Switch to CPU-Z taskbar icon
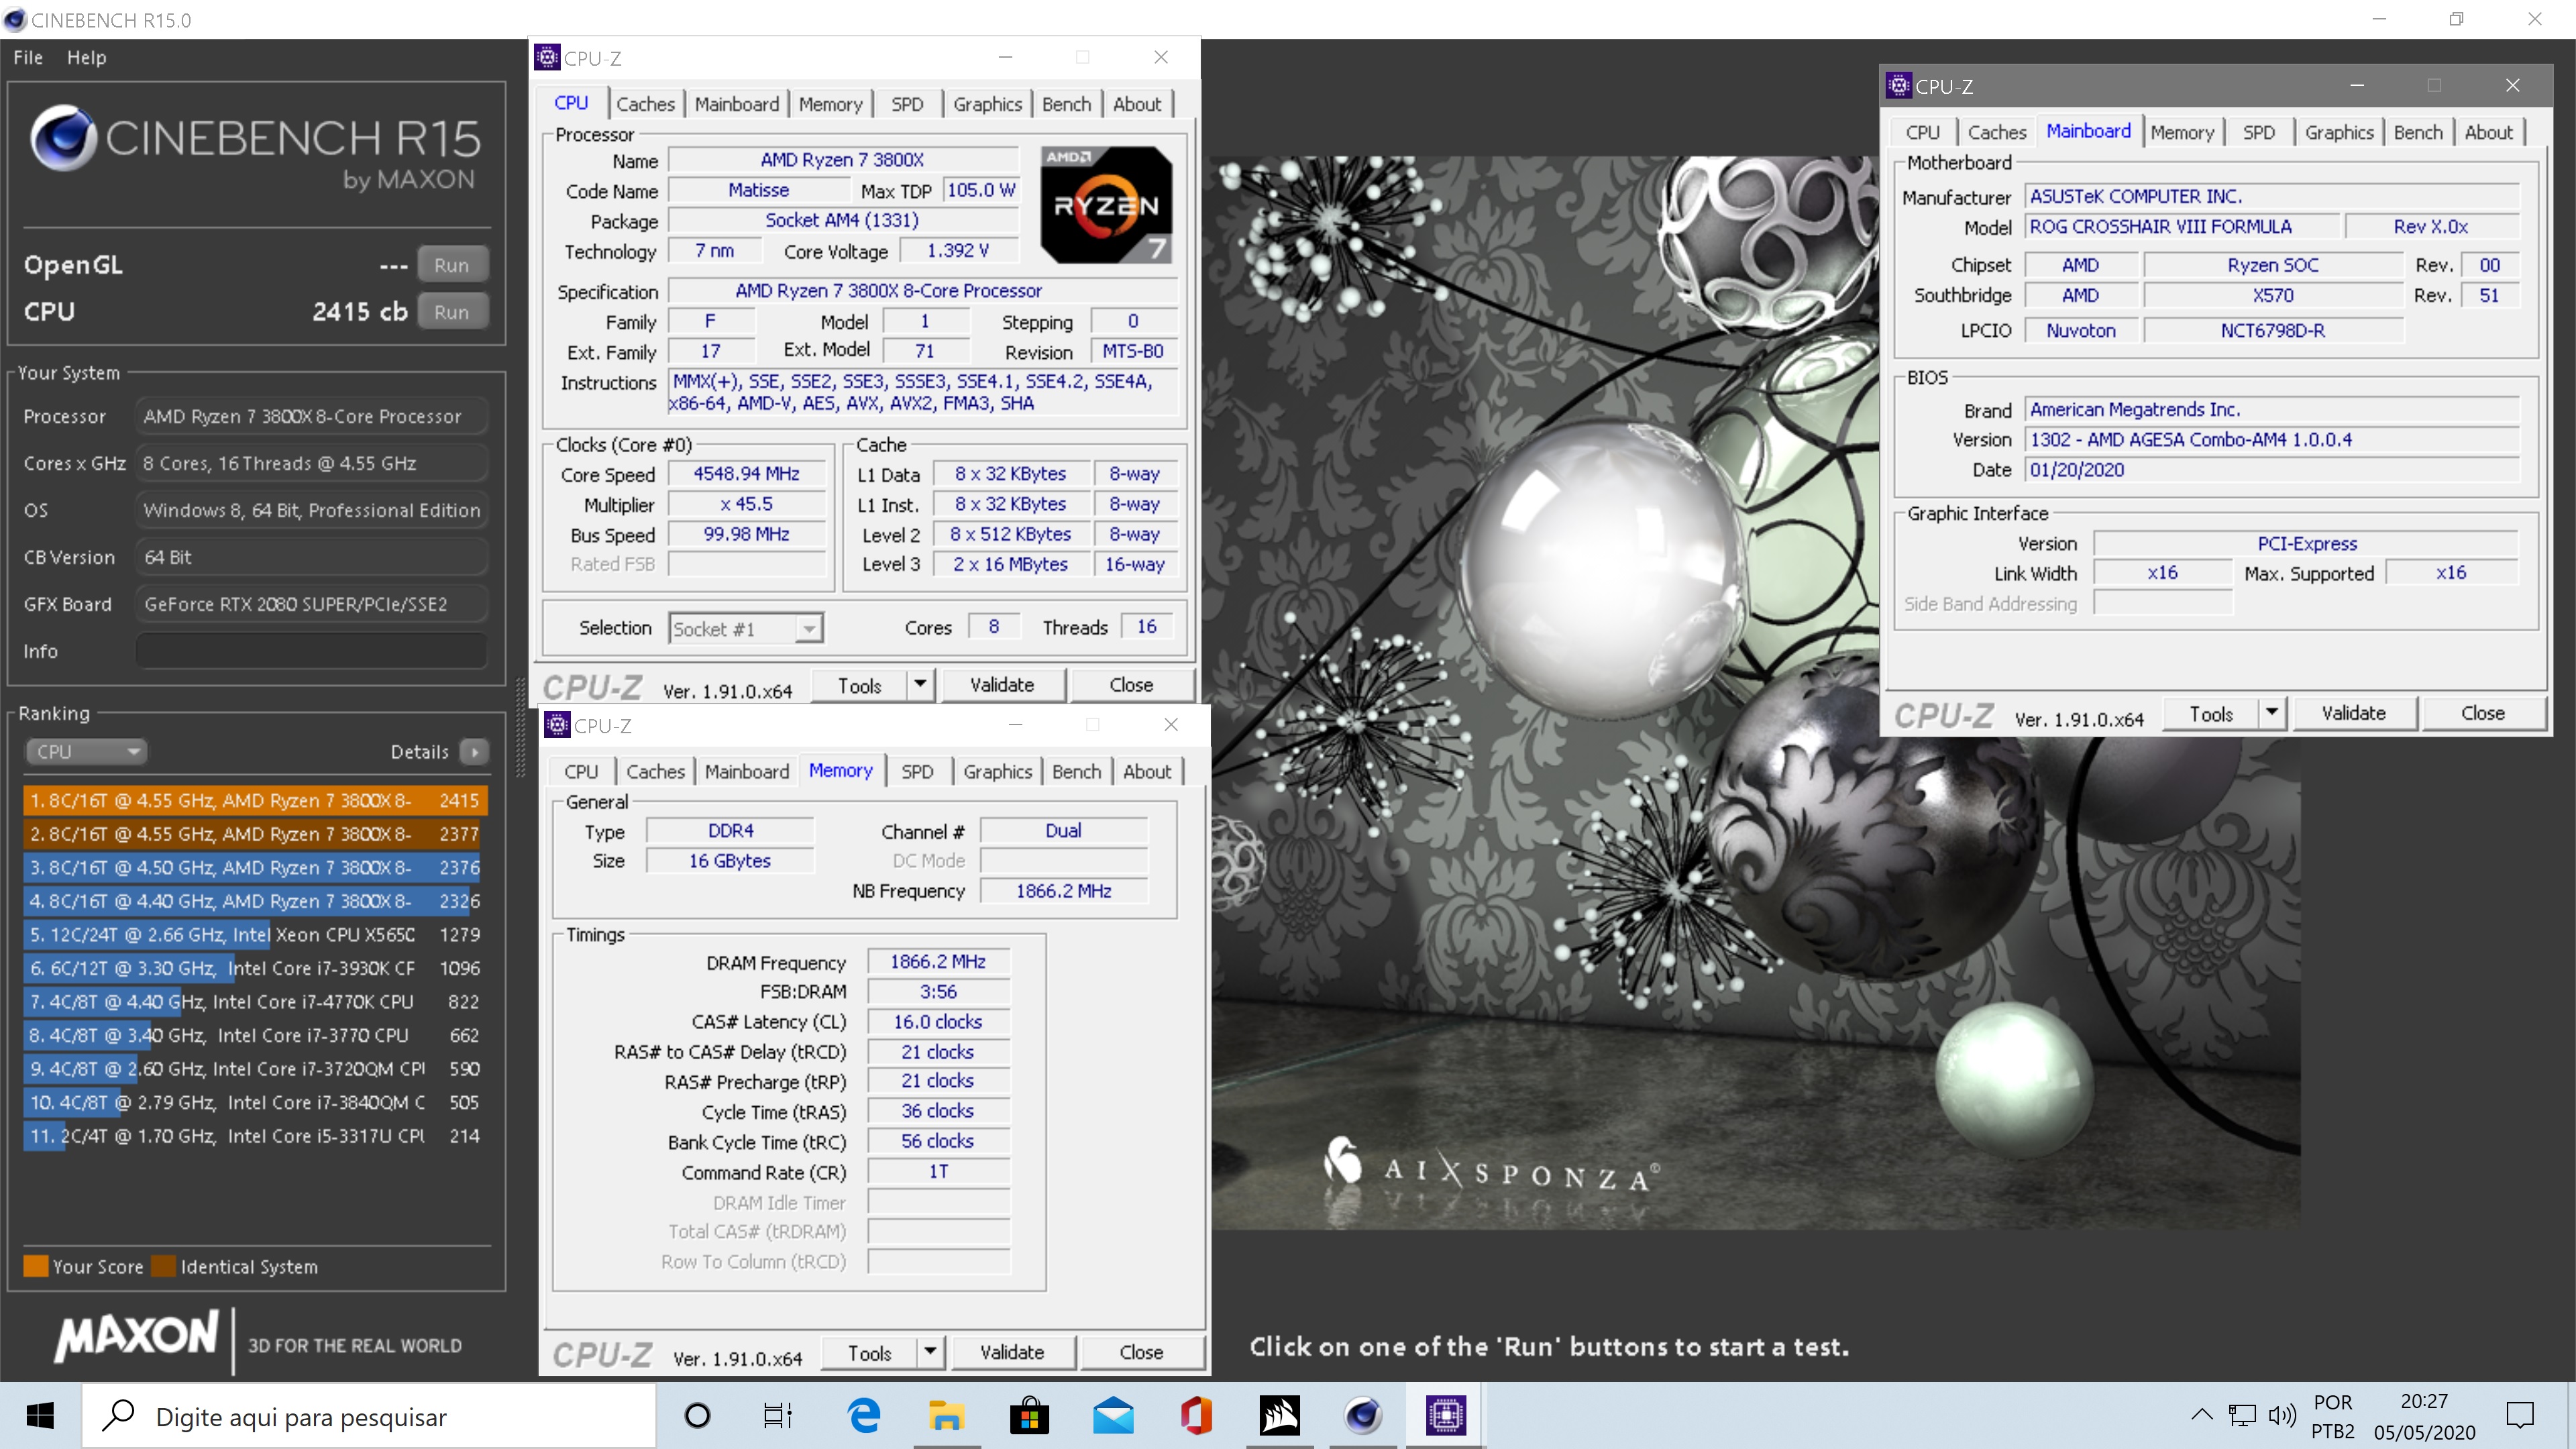This screenshot has height=1449, width=2576. point(1445,1416)
